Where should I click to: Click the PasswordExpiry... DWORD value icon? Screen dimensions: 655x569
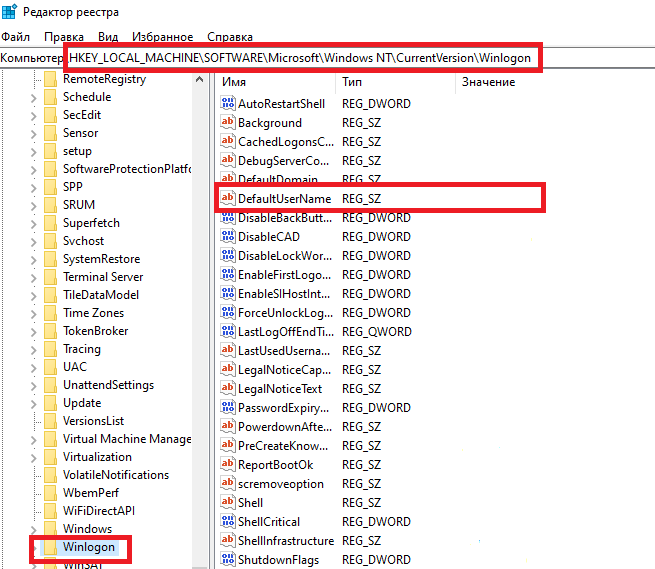[x=228, y=407]
